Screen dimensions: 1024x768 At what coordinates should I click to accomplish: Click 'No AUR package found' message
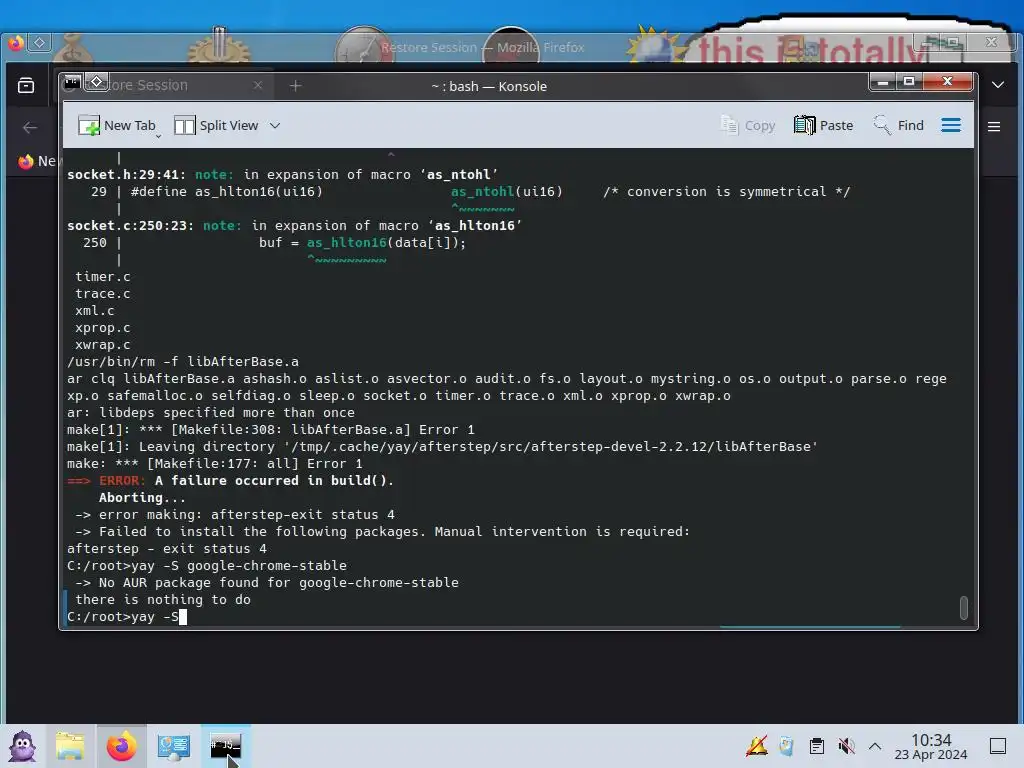click(267, 583)
